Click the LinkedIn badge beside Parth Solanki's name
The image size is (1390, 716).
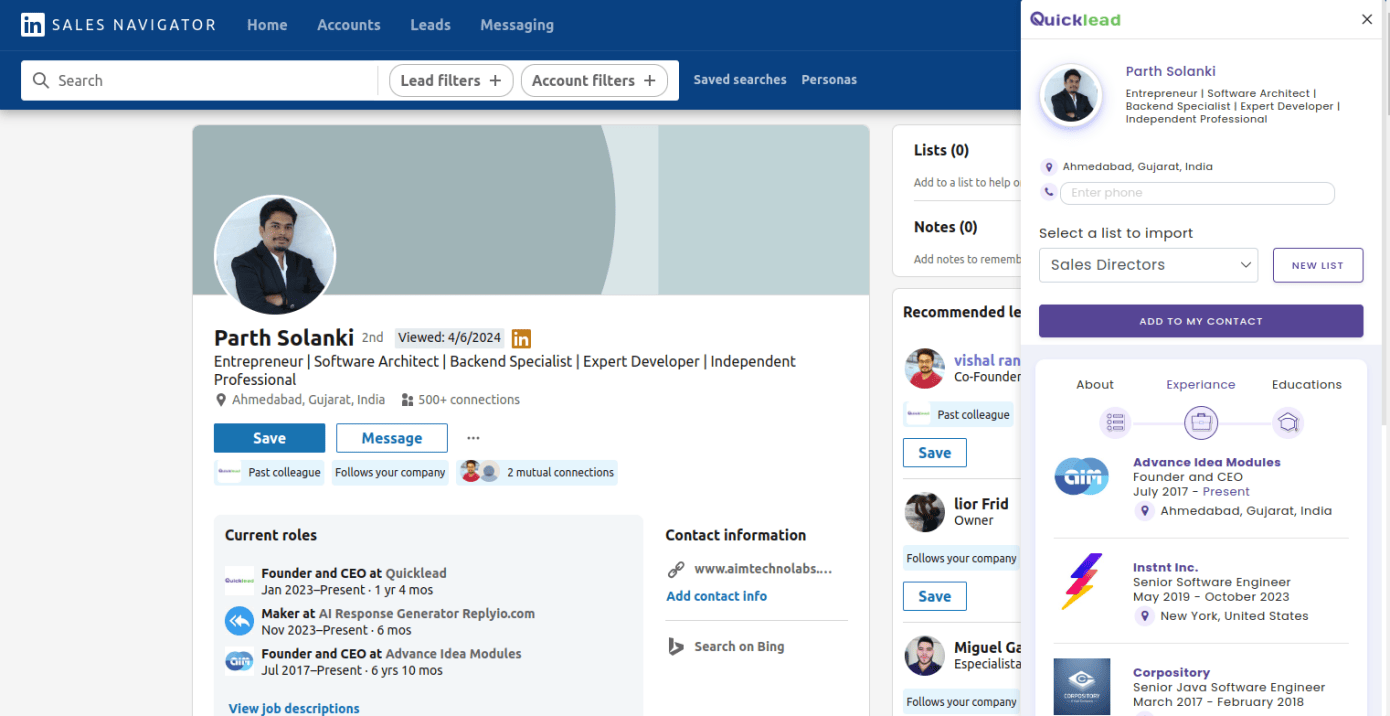coord(521,339)
